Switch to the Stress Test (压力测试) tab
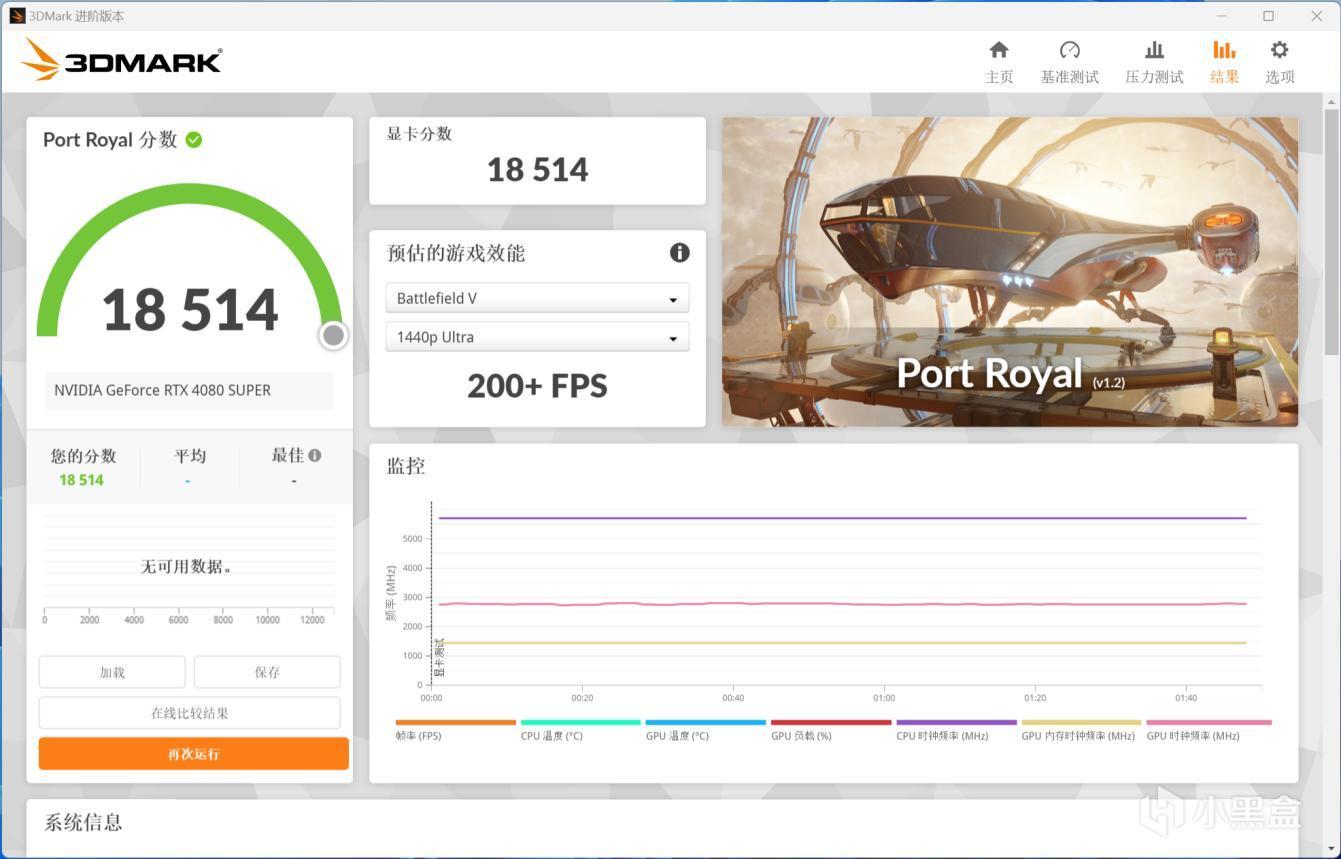1341x859 pixels. coord(1154,62)
